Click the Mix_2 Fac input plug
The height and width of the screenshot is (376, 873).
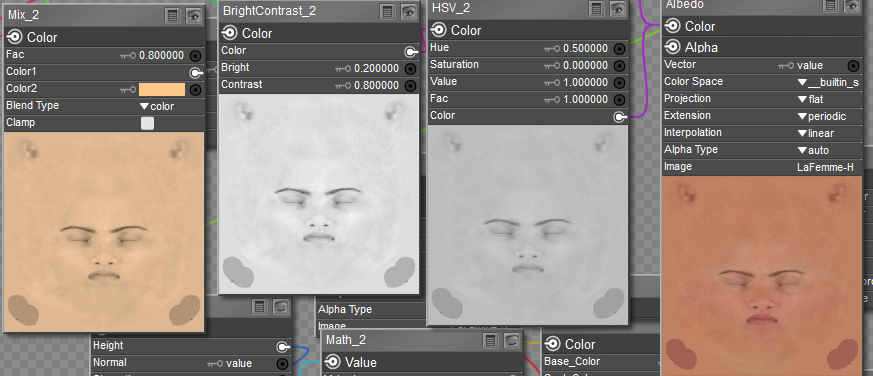coord(195,56)
